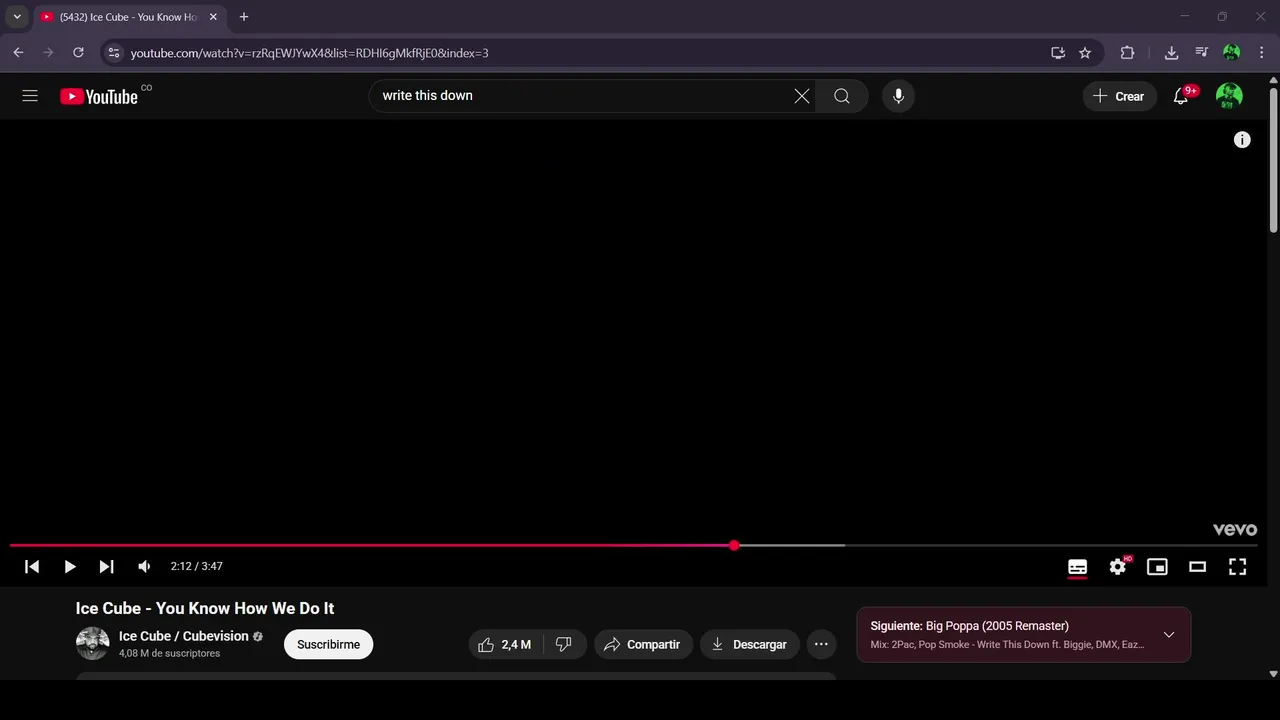Open the tab search dropdown arrow
1280x720 pixels.
17,17
